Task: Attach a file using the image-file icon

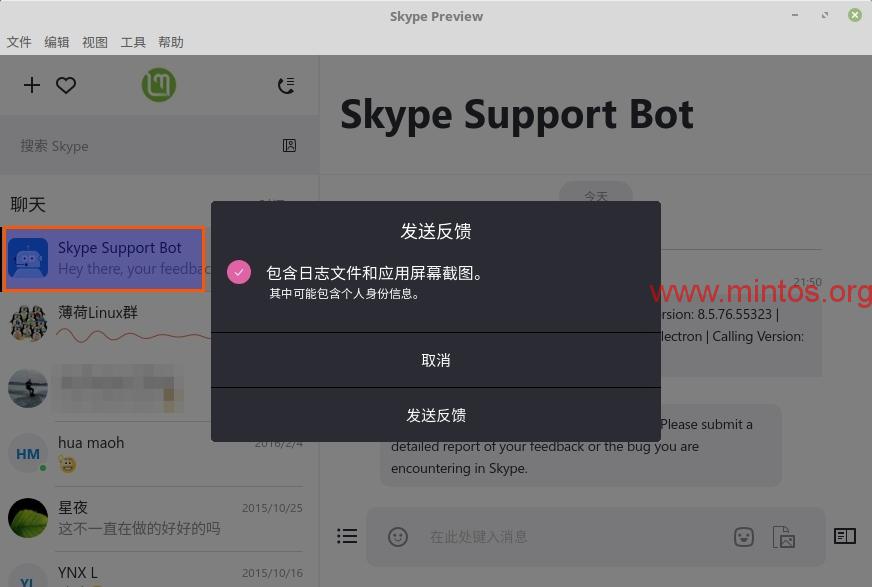Action: coord(784,537)
